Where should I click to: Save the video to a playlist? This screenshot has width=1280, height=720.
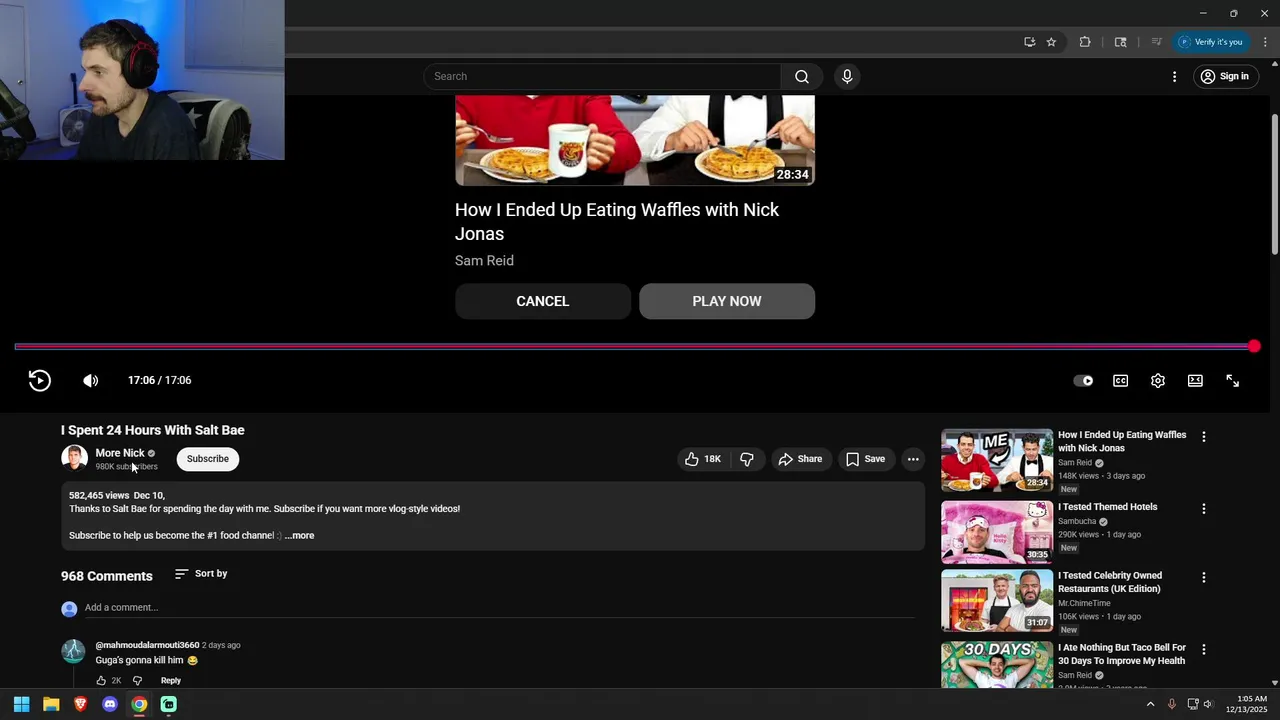point(866,459)
